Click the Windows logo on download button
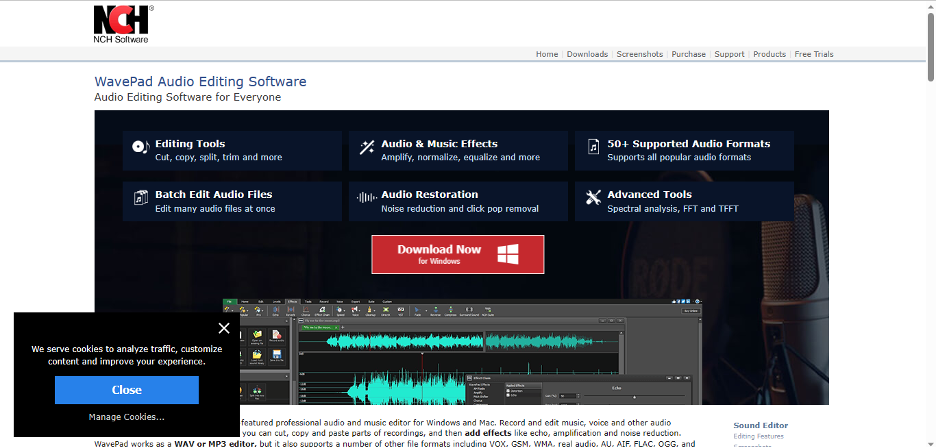The image size is (936, 448). coord(508,254)
